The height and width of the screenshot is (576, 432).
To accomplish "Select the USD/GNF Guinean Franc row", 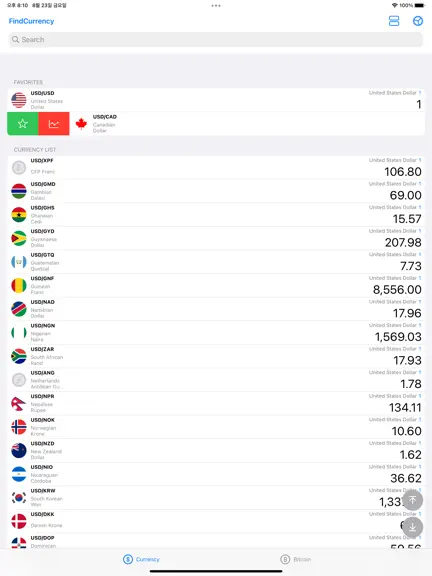I will [x=216, y=285].
